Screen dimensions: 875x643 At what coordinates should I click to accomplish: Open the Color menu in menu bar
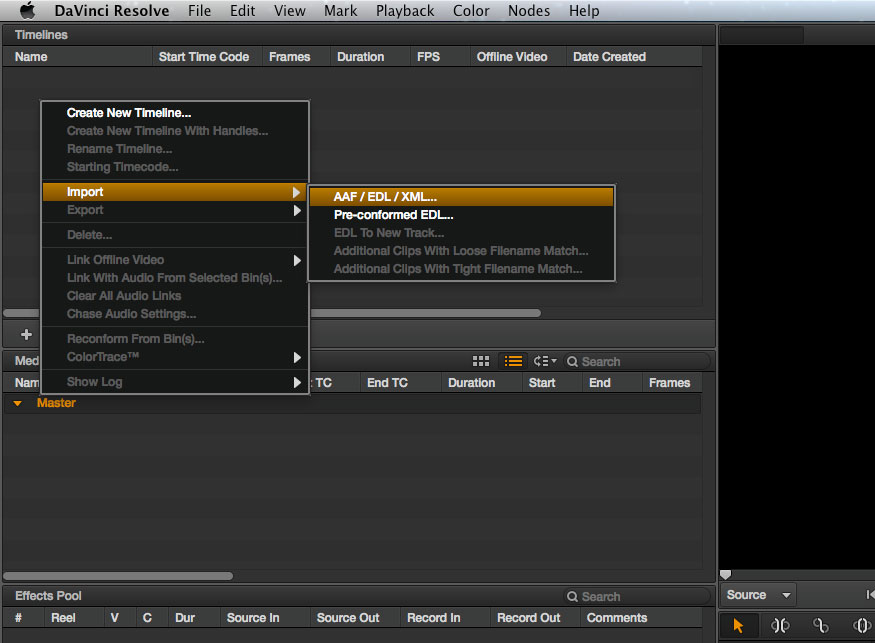[471, 11]
